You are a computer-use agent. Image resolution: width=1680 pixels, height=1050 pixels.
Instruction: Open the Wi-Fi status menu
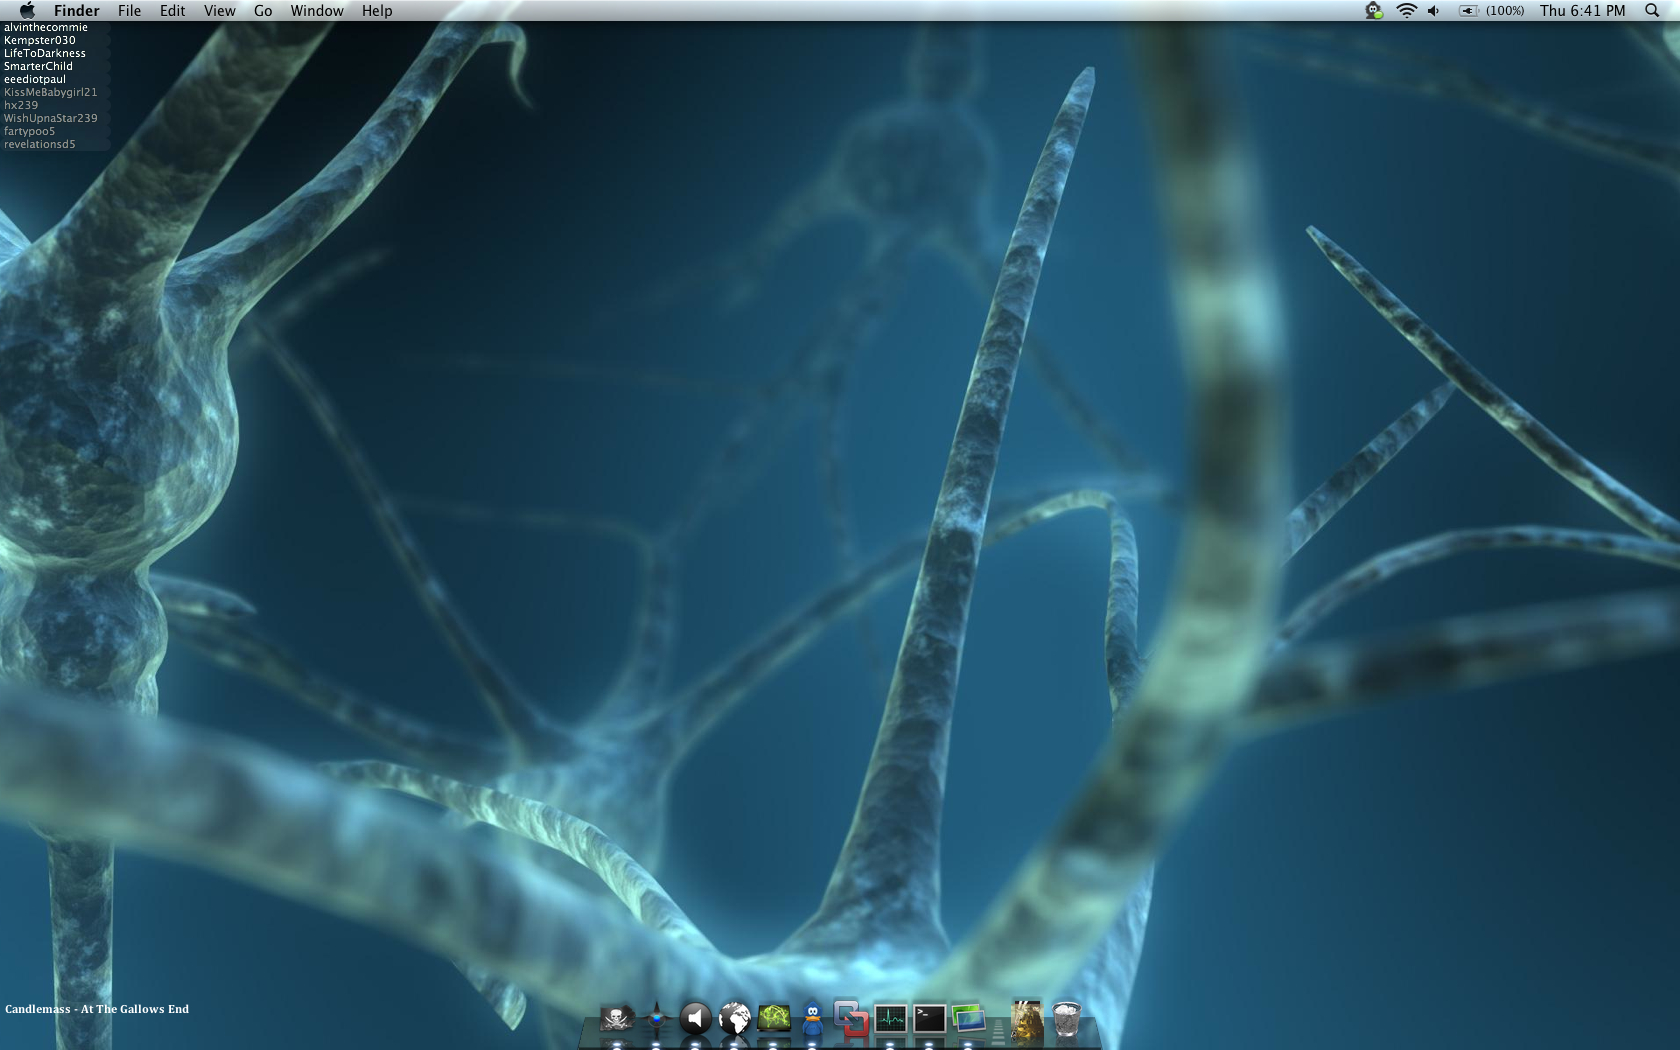point(1406,10)
